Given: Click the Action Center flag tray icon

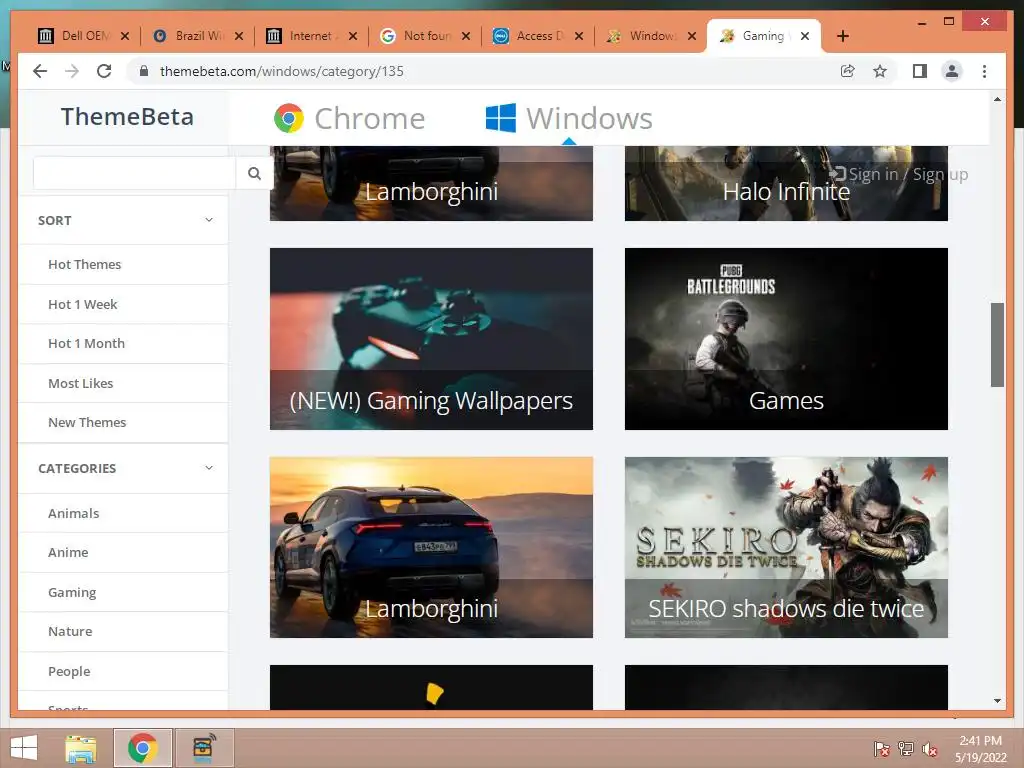Looking at the screenshot, I should coord(882,748).
